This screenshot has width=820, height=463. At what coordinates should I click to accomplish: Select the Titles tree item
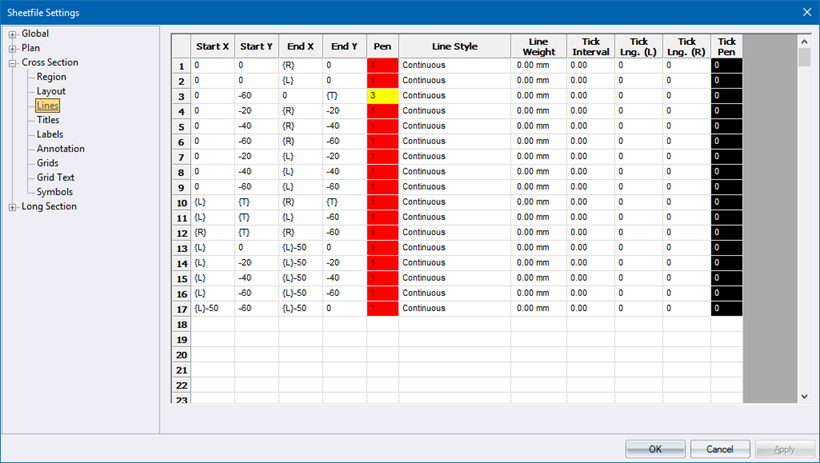pos(48,120)
